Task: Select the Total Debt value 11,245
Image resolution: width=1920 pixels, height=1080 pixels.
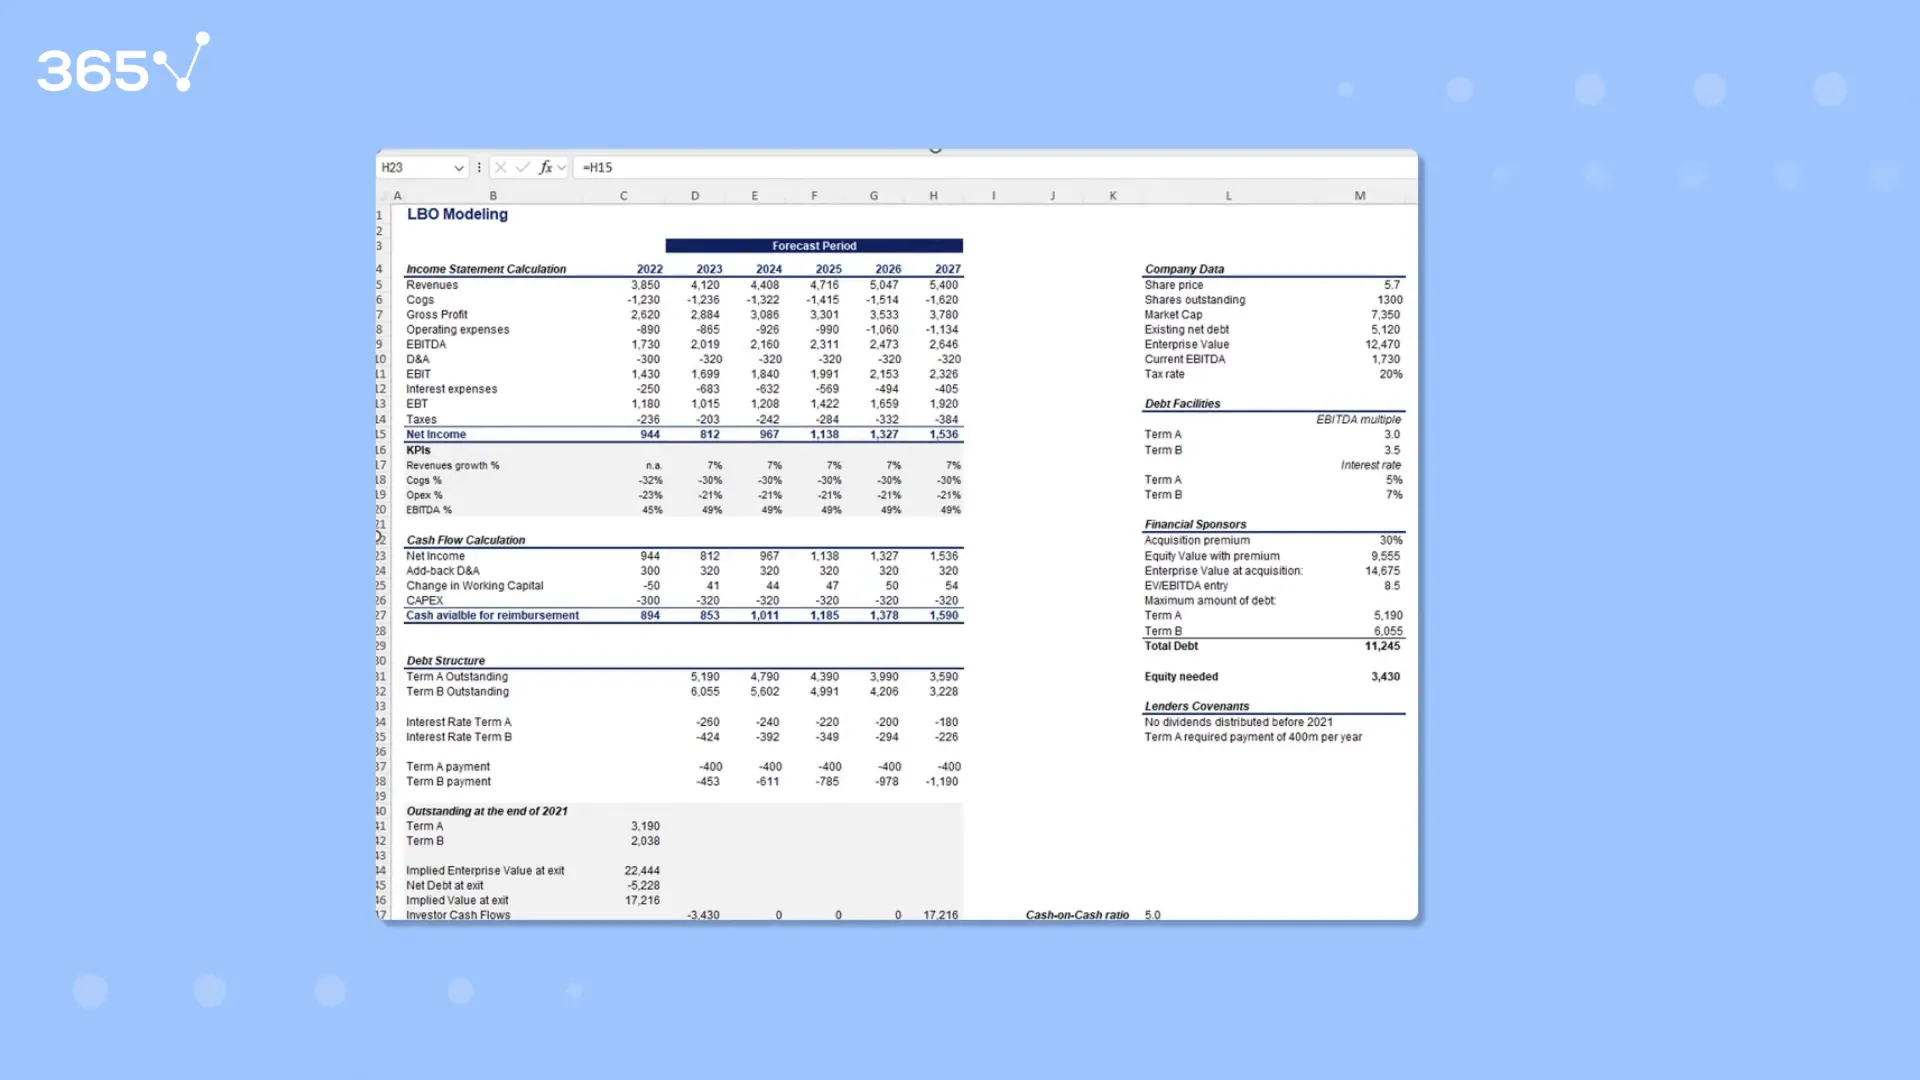Action: (x=1382, y=646)
